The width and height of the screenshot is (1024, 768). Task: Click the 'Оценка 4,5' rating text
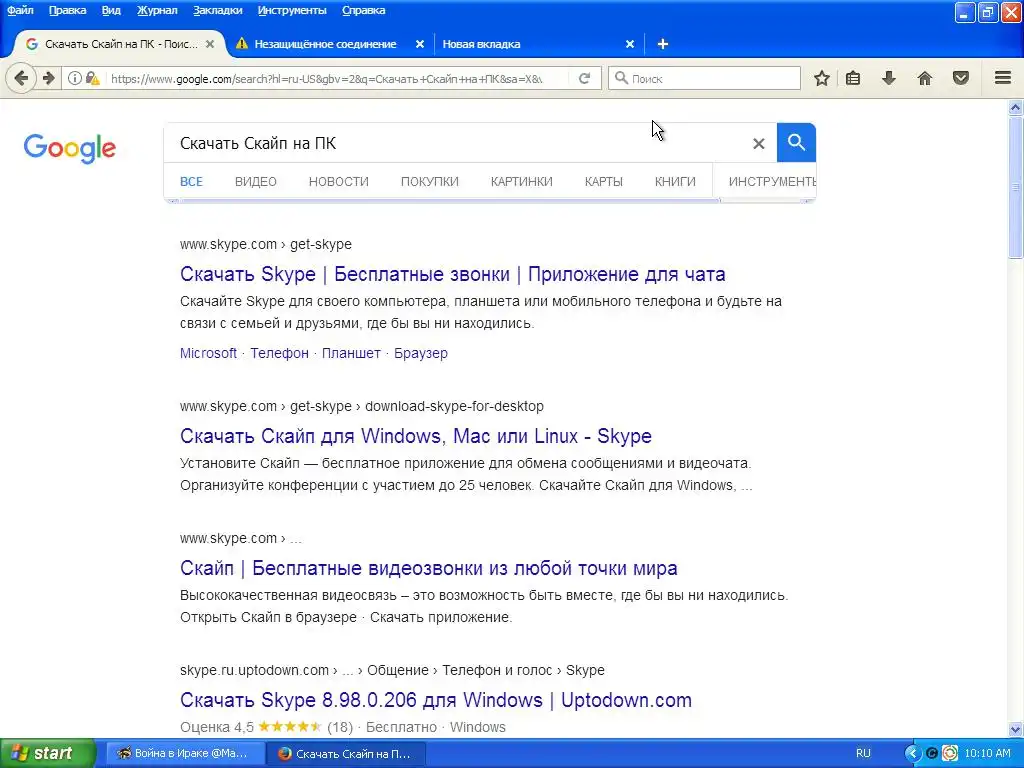[x=217, y=727]
